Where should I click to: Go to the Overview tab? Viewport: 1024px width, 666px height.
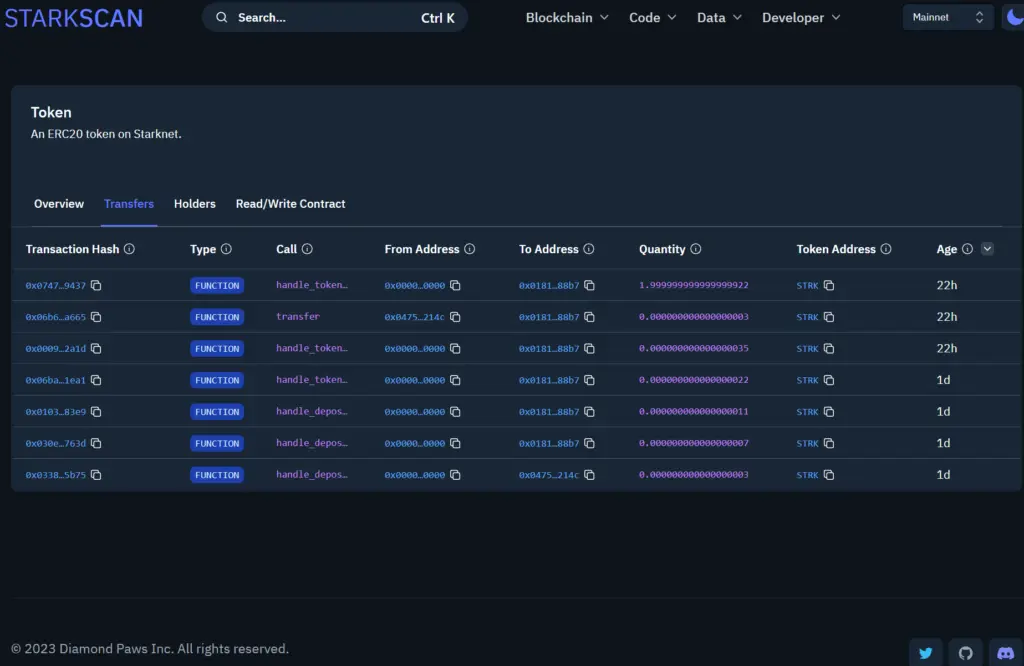point(59,204)
